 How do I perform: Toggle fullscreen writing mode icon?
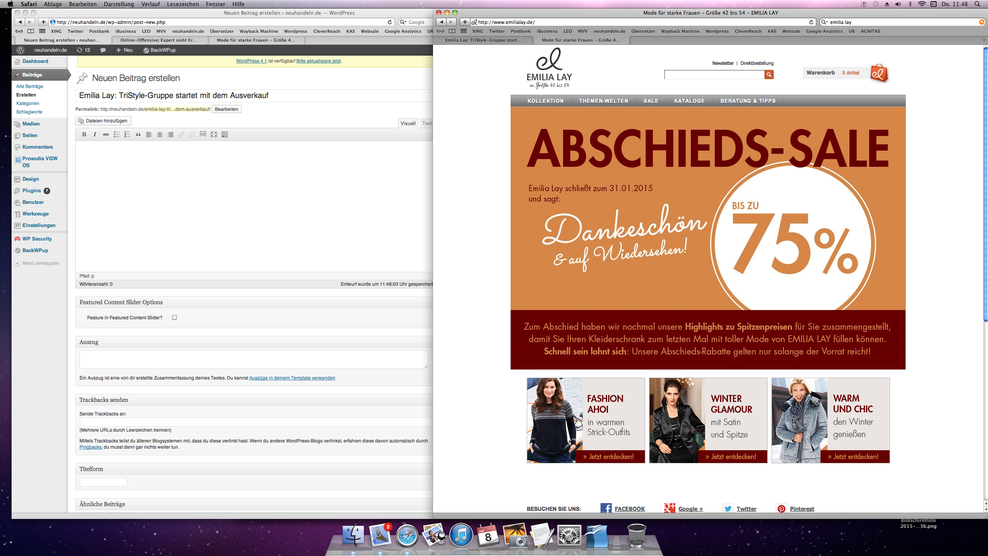(x=214, y=134)
